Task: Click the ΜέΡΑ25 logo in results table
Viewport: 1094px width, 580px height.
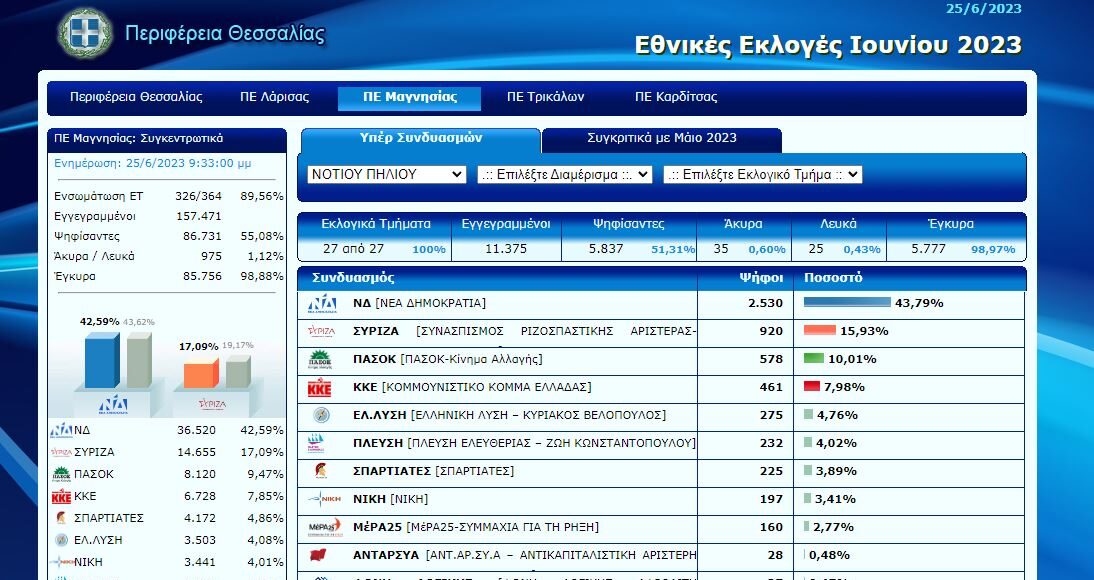Action: click(324, 527)
